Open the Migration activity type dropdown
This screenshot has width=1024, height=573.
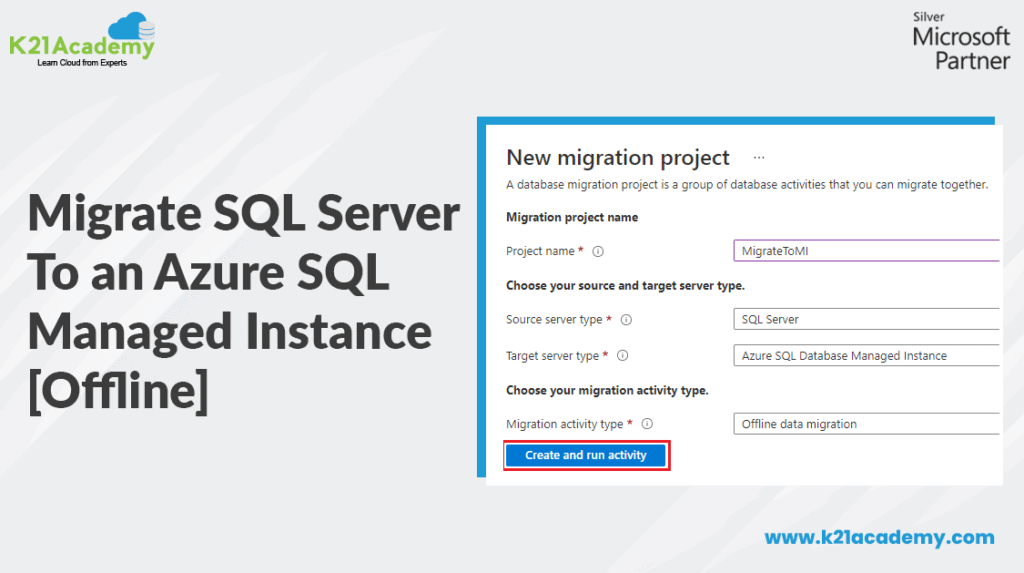[866, 424]
